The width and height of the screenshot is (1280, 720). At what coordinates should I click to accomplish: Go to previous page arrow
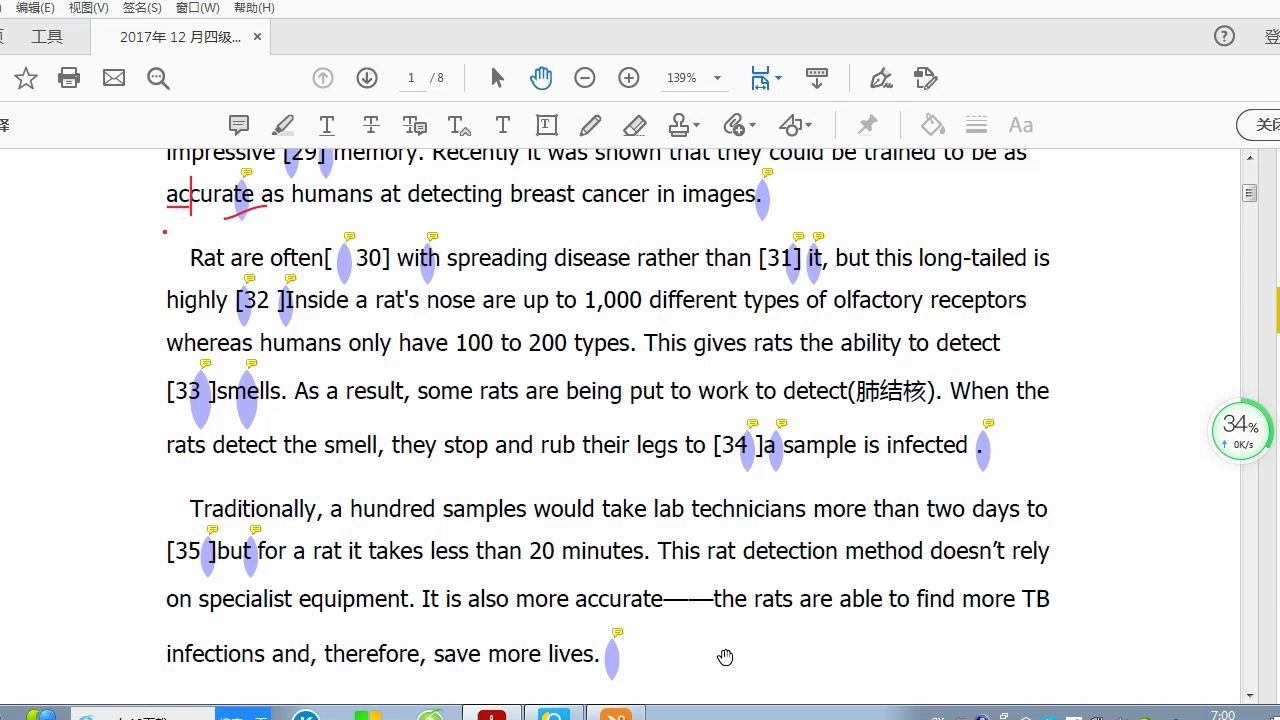click(x=323, y=78)
